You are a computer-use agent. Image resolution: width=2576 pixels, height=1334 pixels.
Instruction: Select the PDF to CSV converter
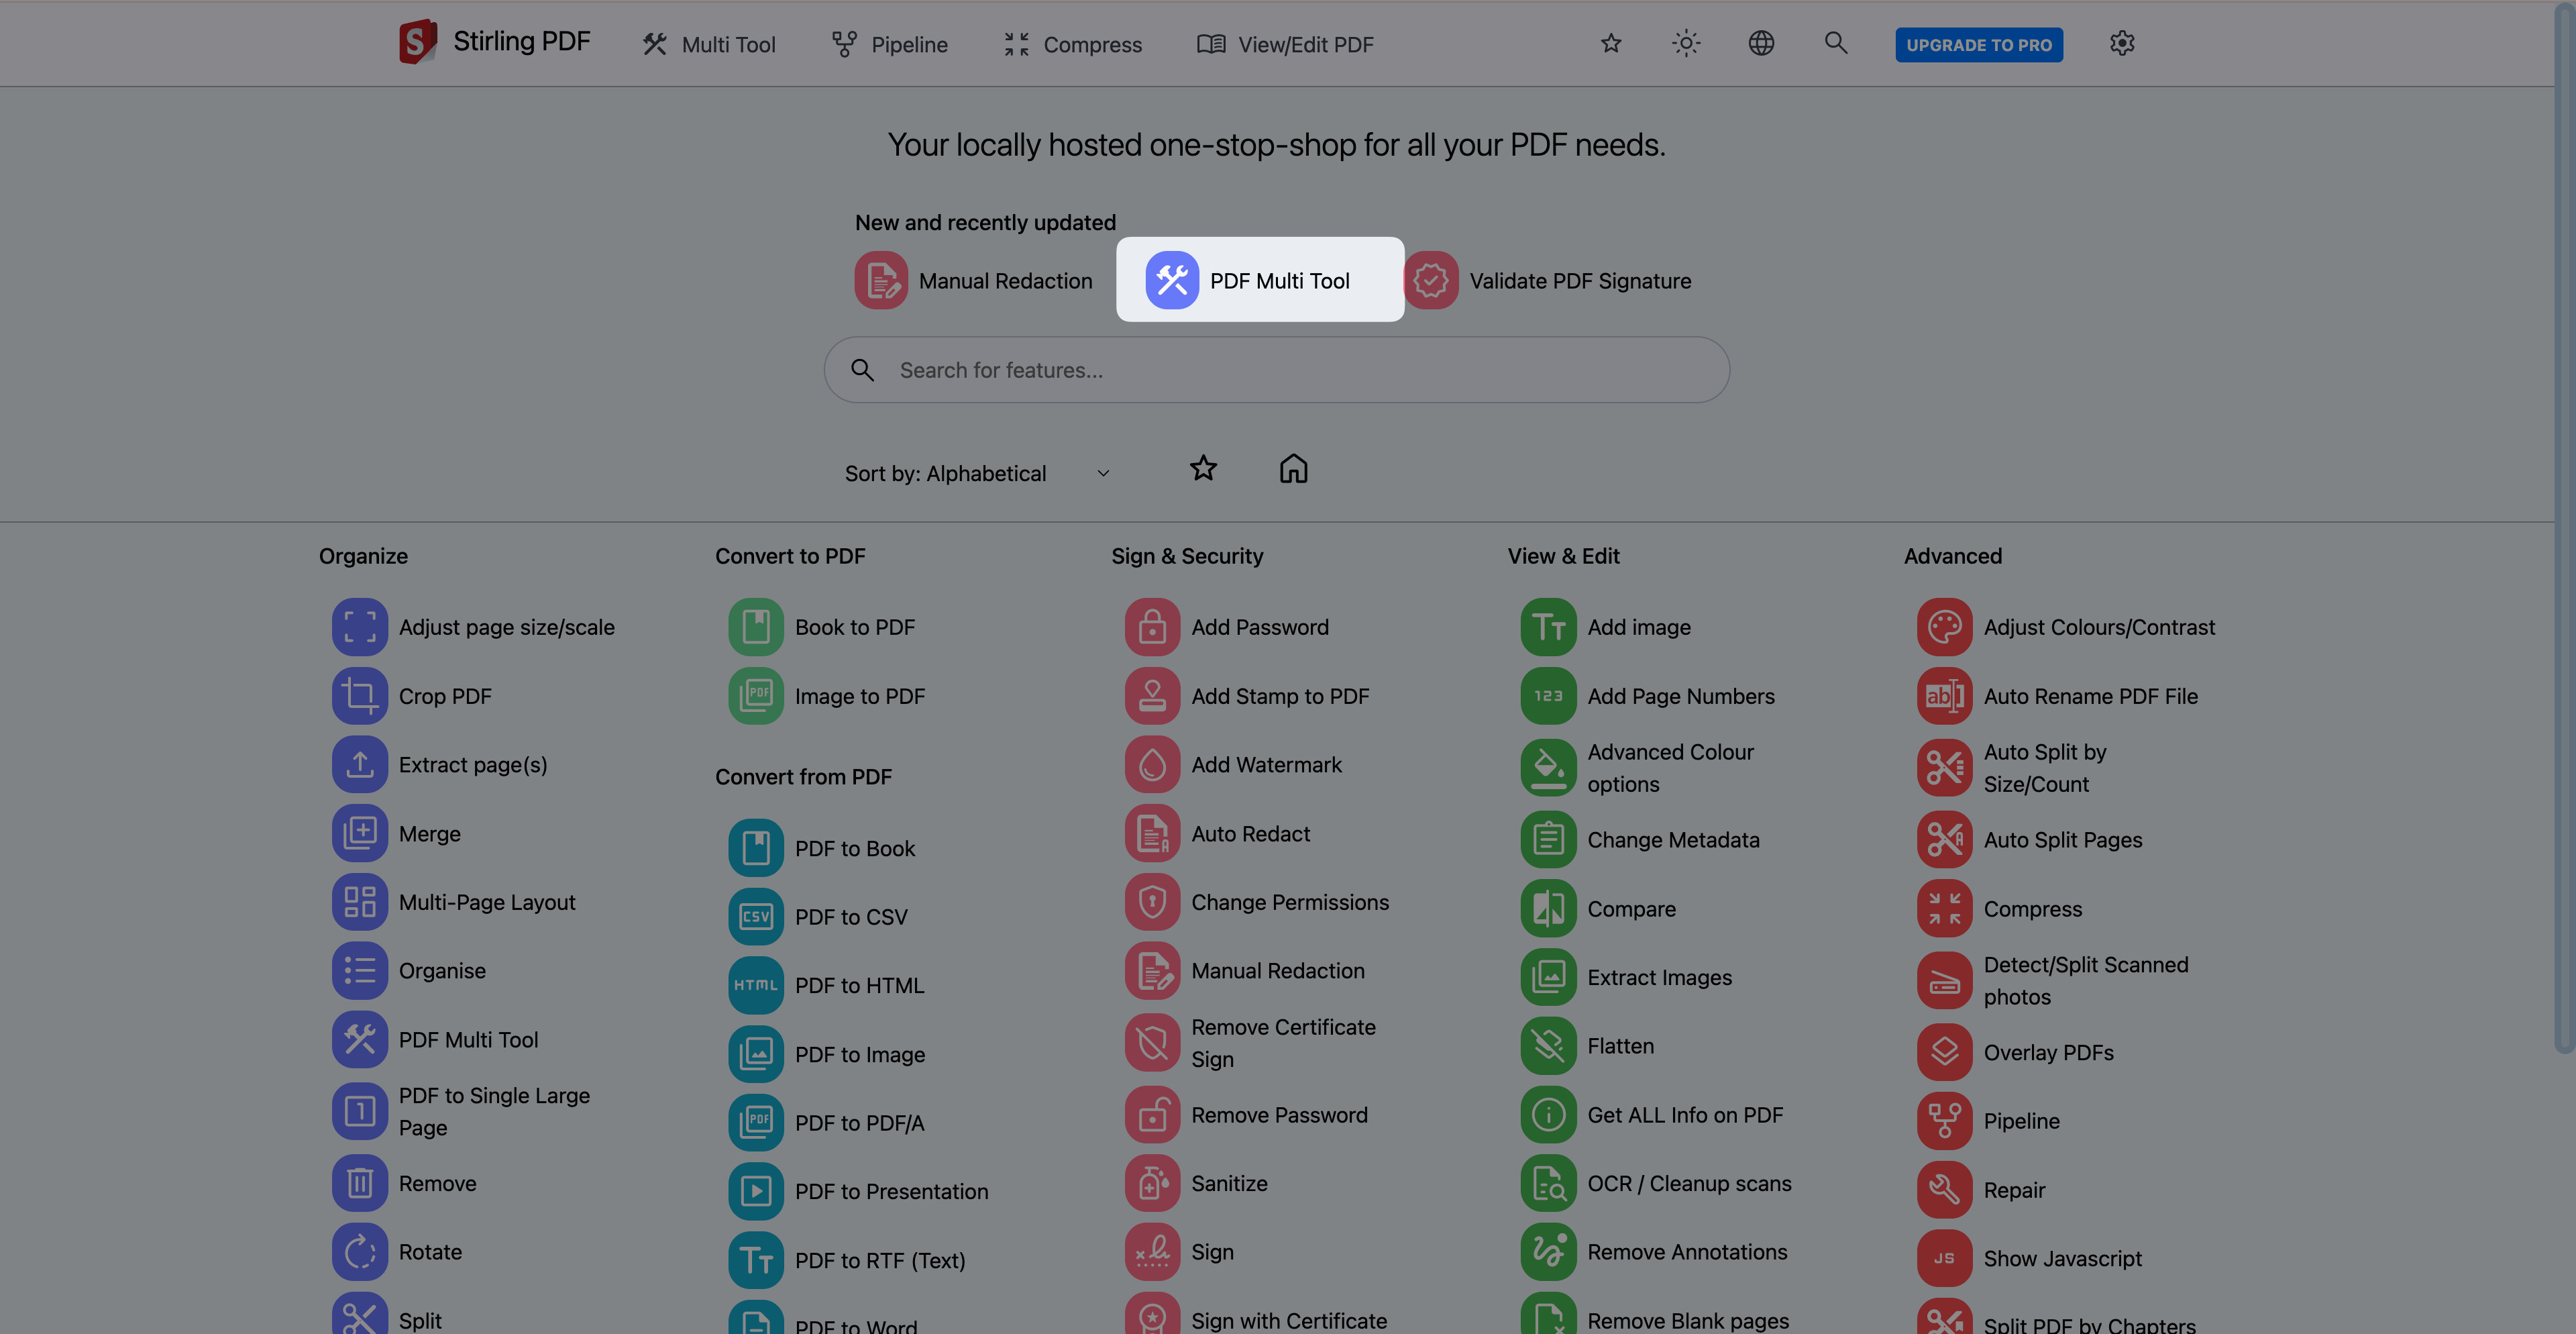(x=850, y=916)
